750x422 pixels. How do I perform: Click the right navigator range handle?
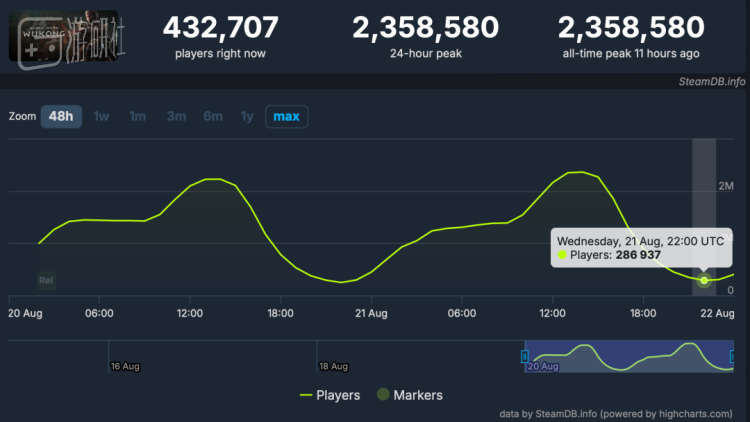pos(732,356)
